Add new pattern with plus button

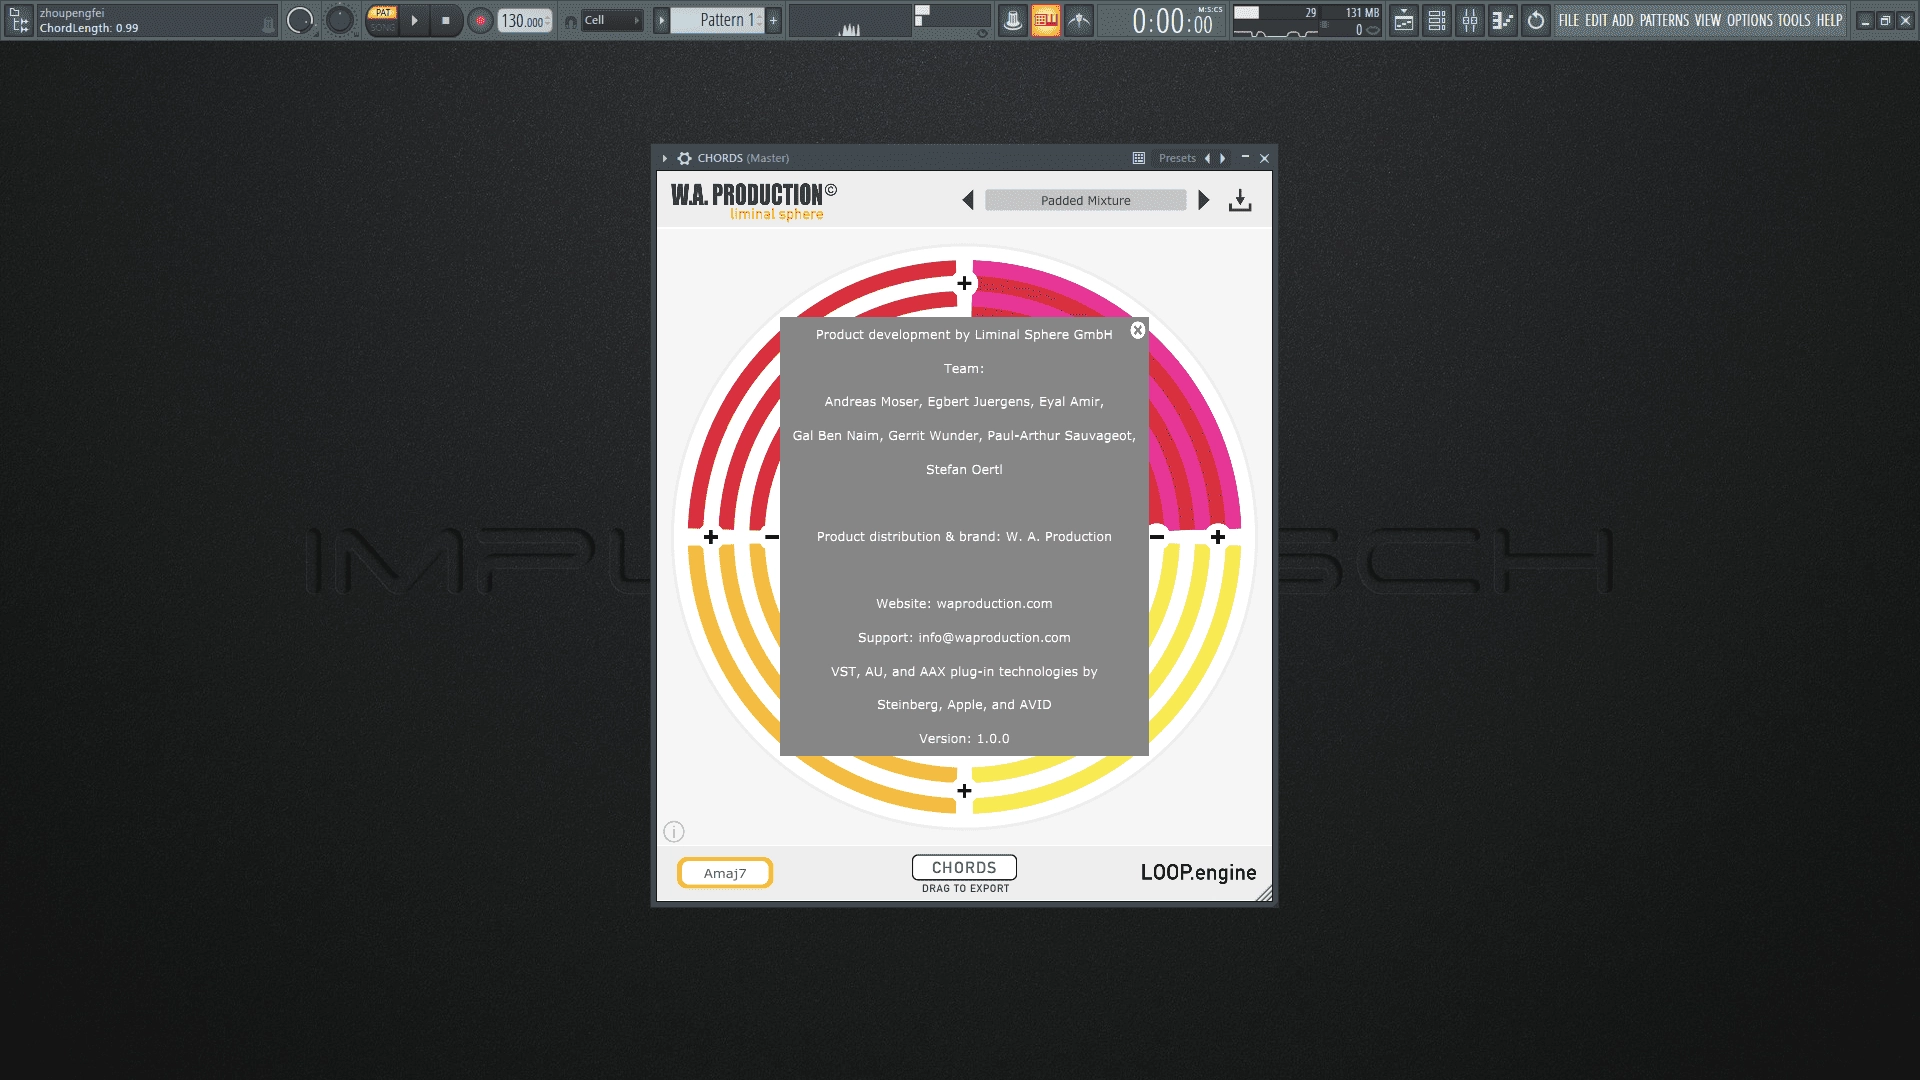pos(773,20)
